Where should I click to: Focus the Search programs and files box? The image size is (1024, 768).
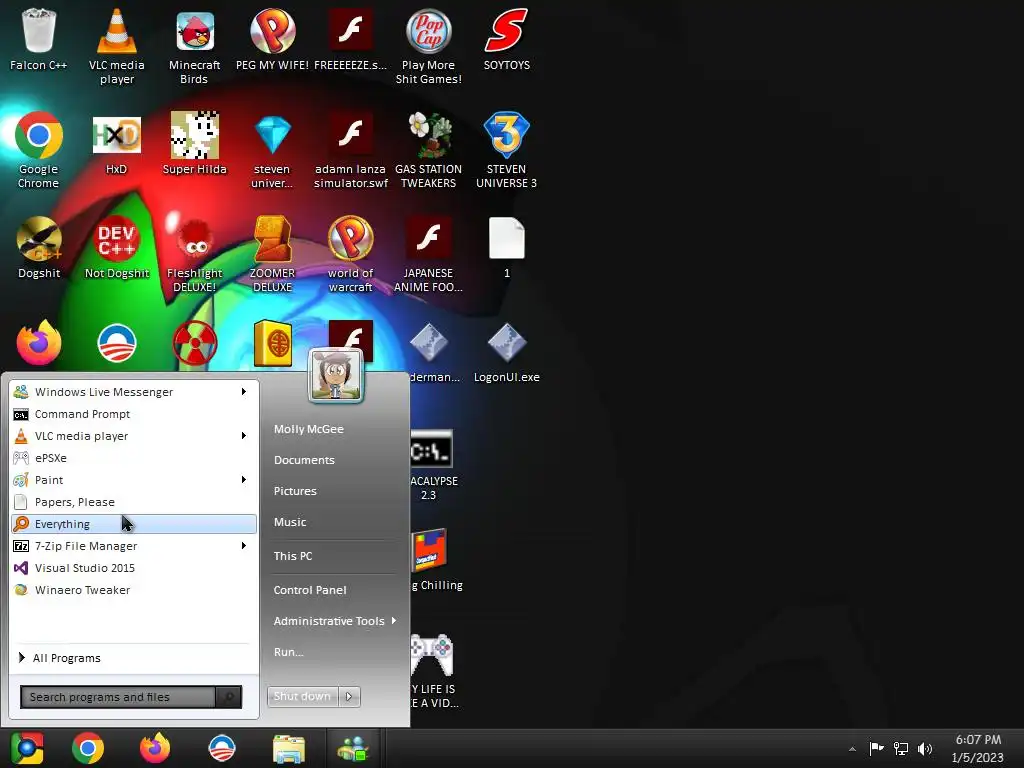(118, 697)
